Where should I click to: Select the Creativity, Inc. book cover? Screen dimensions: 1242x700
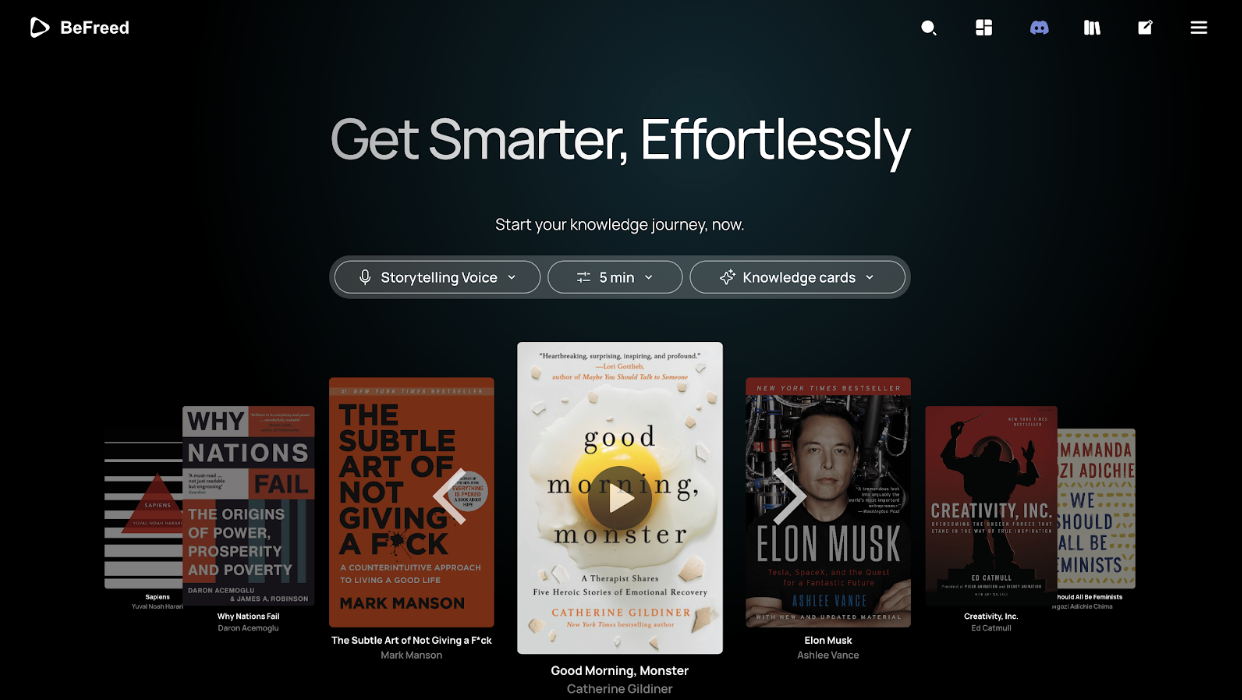point(991,505)
